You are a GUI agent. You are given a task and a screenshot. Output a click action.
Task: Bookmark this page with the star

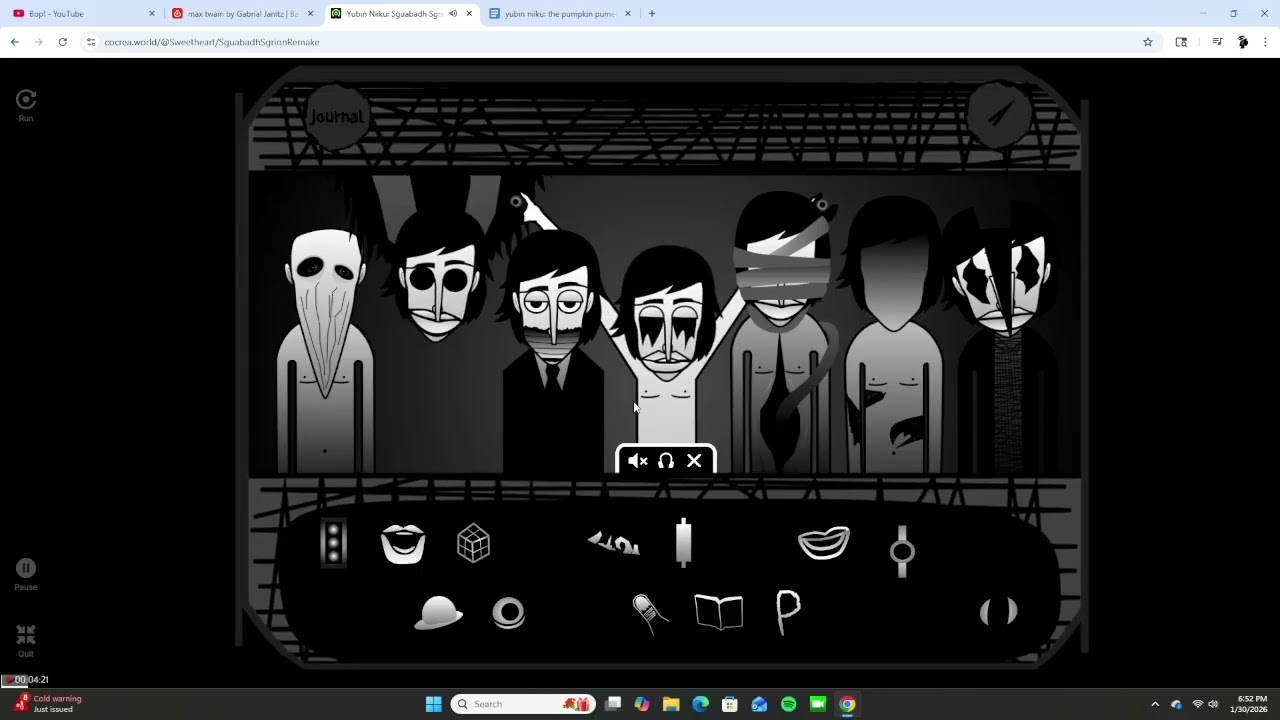(1148, 42)
